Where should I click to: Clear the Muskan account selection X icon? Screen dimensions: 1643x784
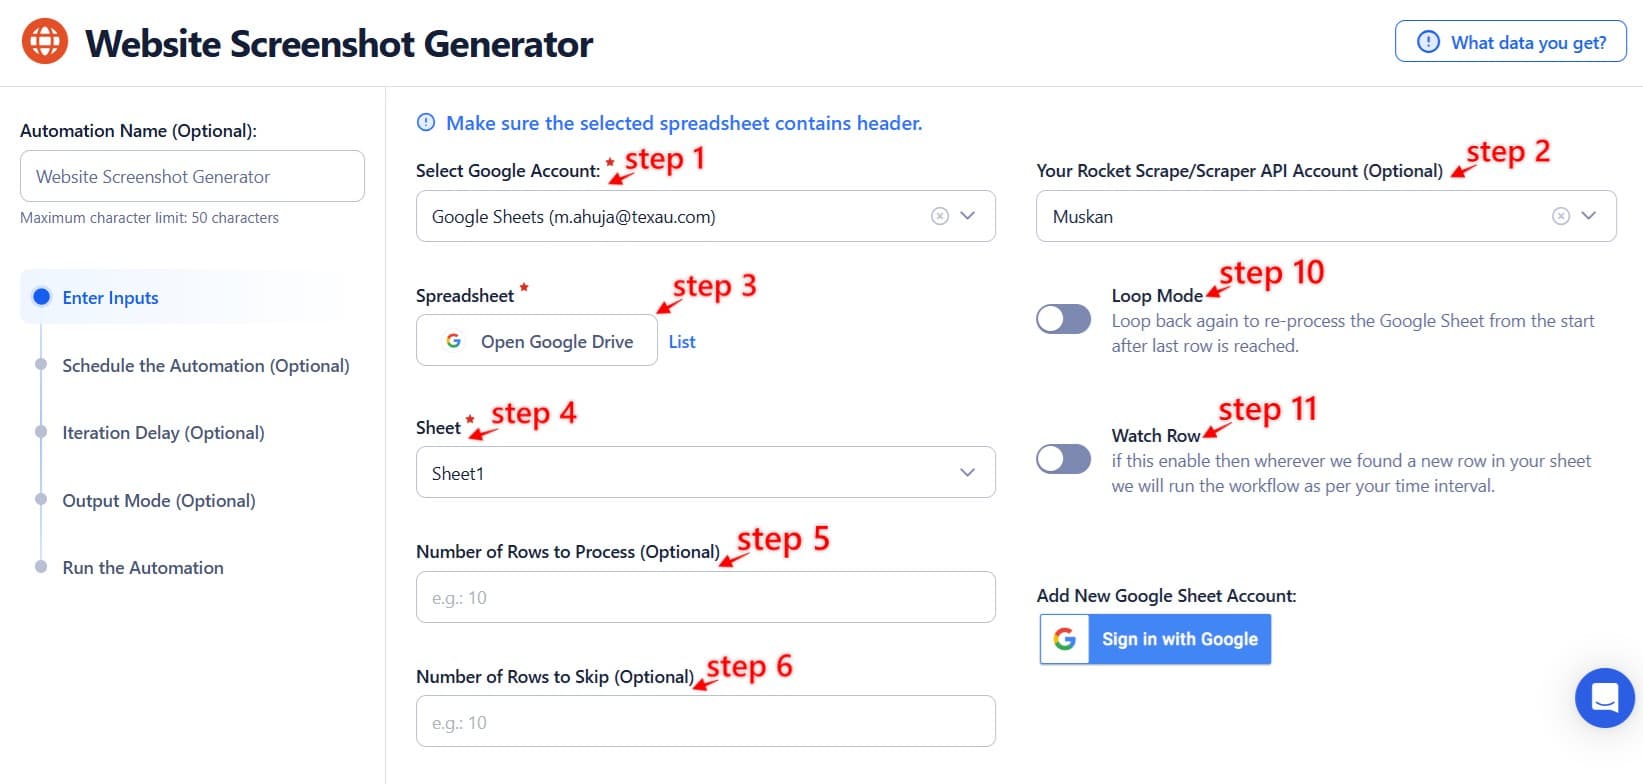coord(1560,216)
